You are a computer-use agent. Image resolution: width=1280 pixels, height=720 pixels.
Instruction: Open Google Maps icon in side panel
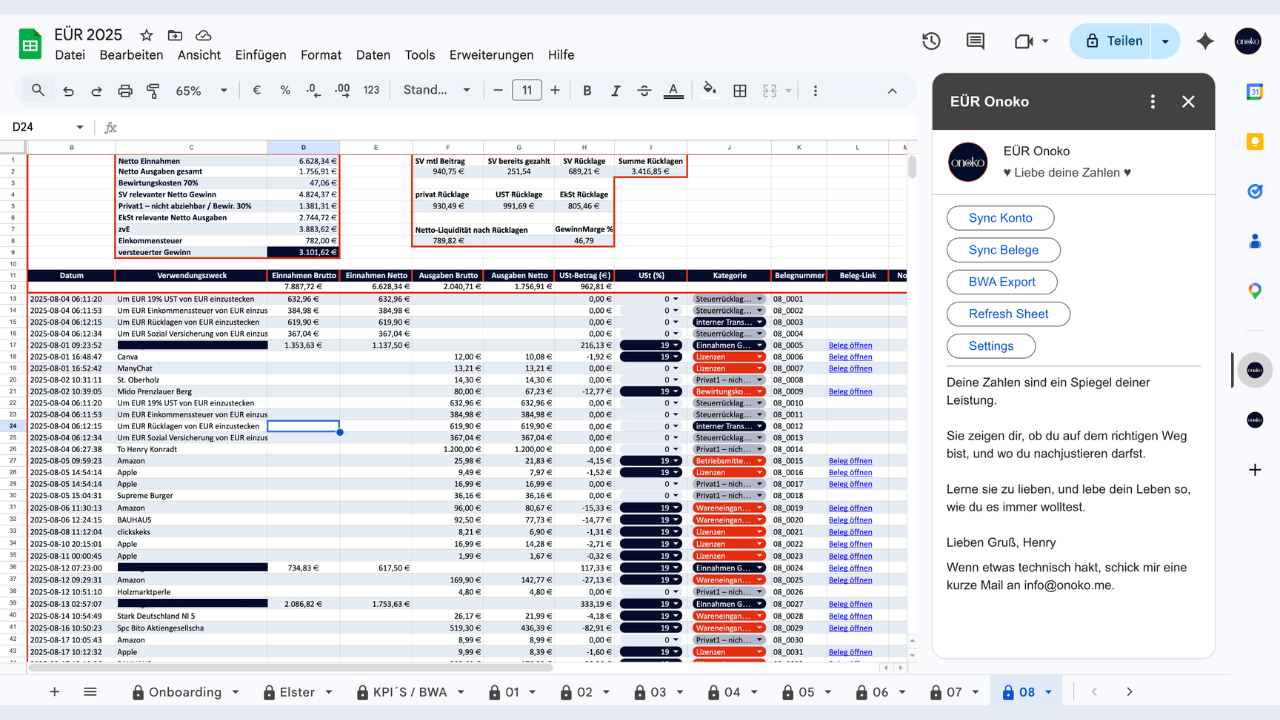pyautogui.click(x=1255, y=291)
